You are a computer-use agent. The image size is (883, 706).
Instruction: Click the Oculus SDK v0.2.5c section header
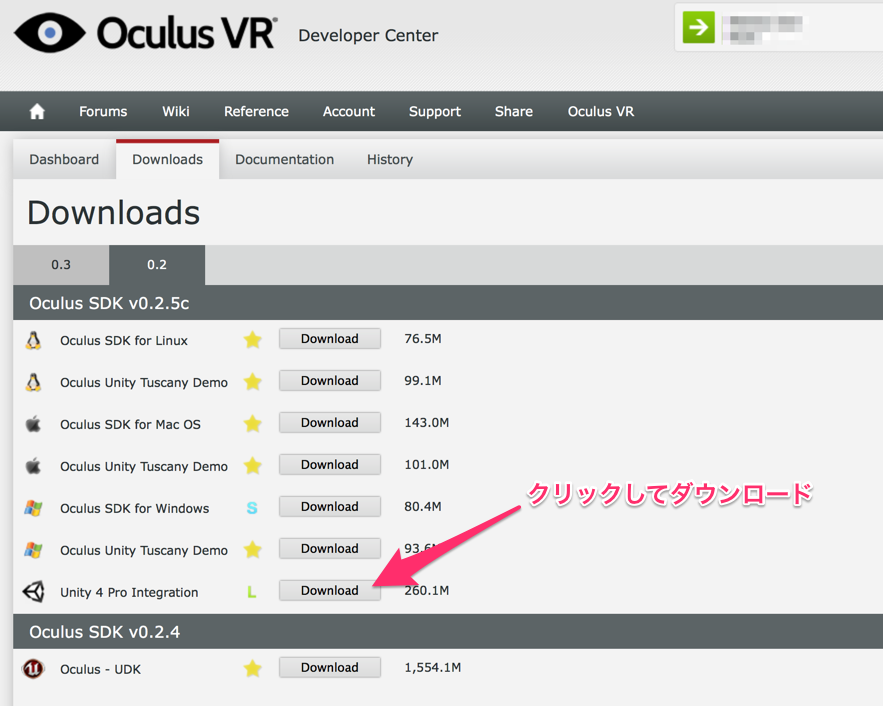tap(448, 303)
